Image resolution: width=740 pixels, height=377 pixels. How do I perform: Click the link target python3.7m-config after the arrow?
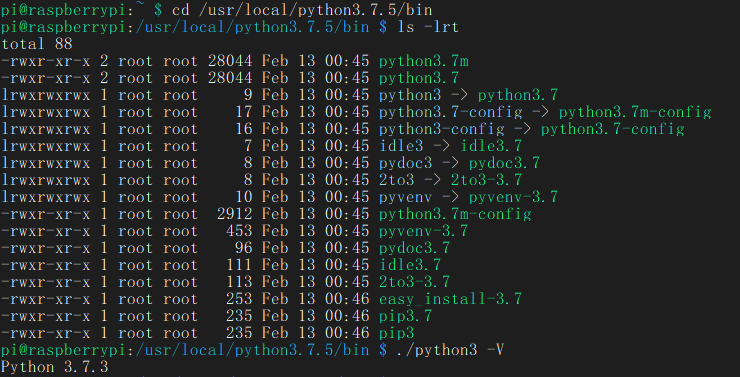[635, 112]
